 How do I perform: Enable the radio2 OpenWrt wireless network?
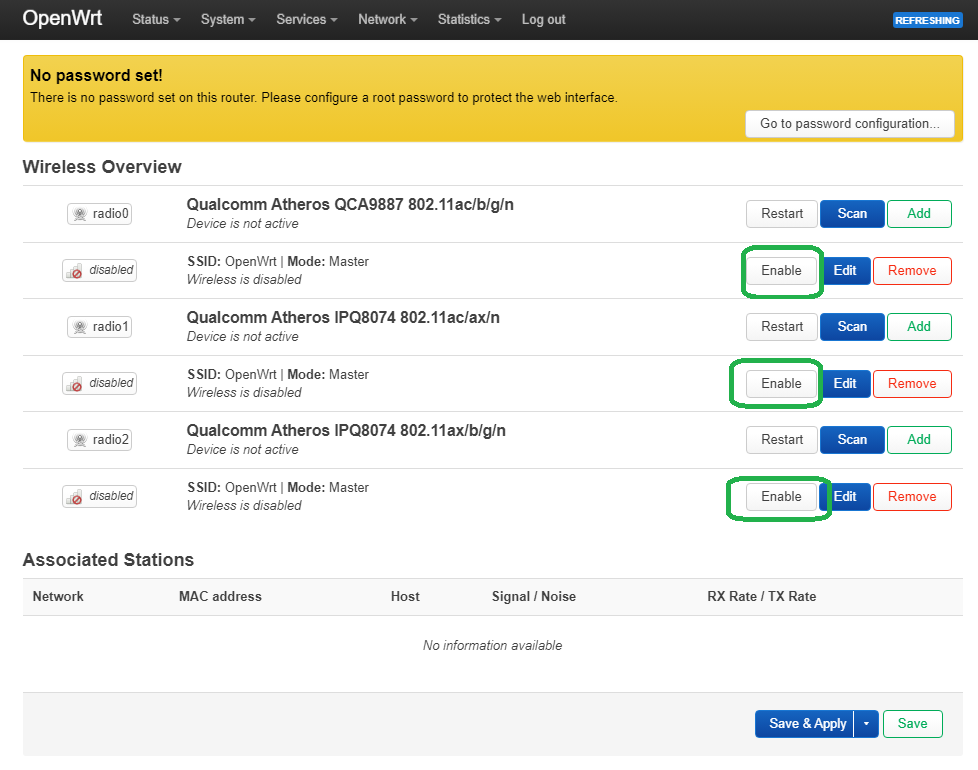[x=781, y=497]
